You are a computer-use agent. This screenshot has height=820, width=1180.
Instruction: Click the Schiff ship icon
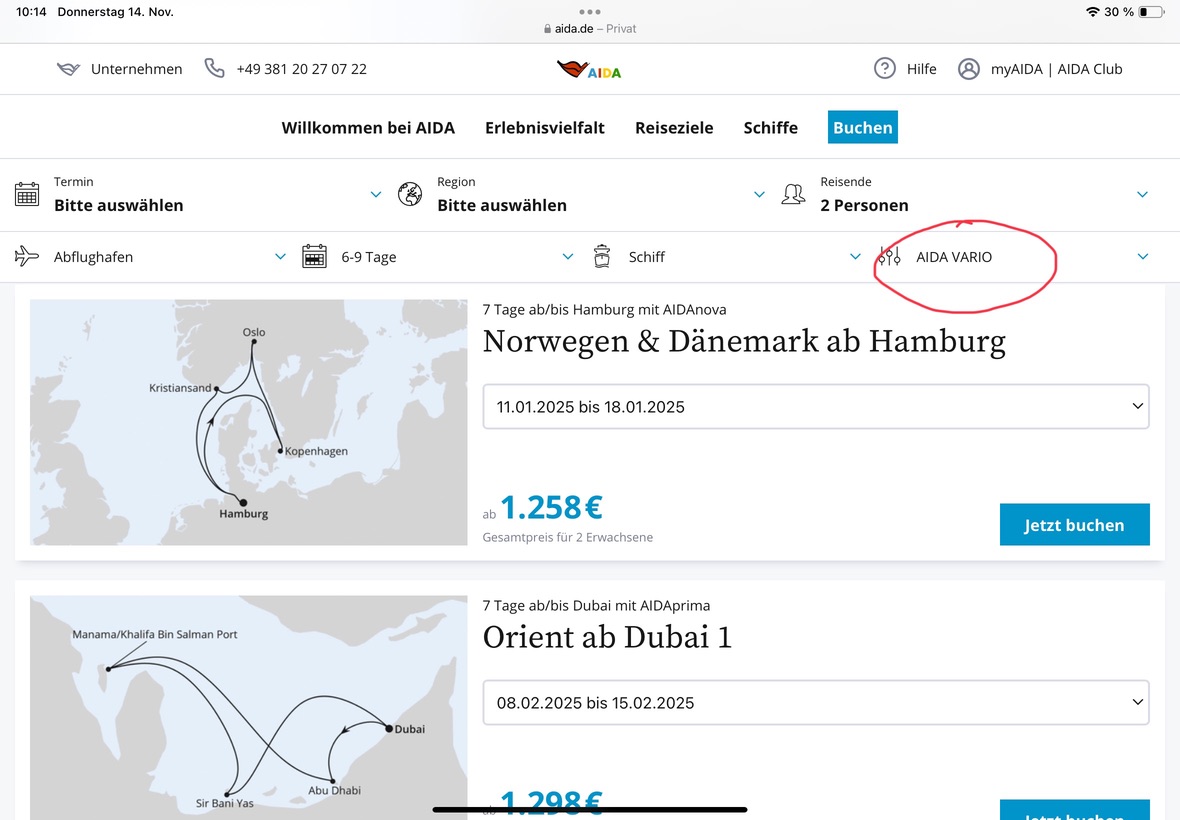pyautogui.click(x=602, y=257)
